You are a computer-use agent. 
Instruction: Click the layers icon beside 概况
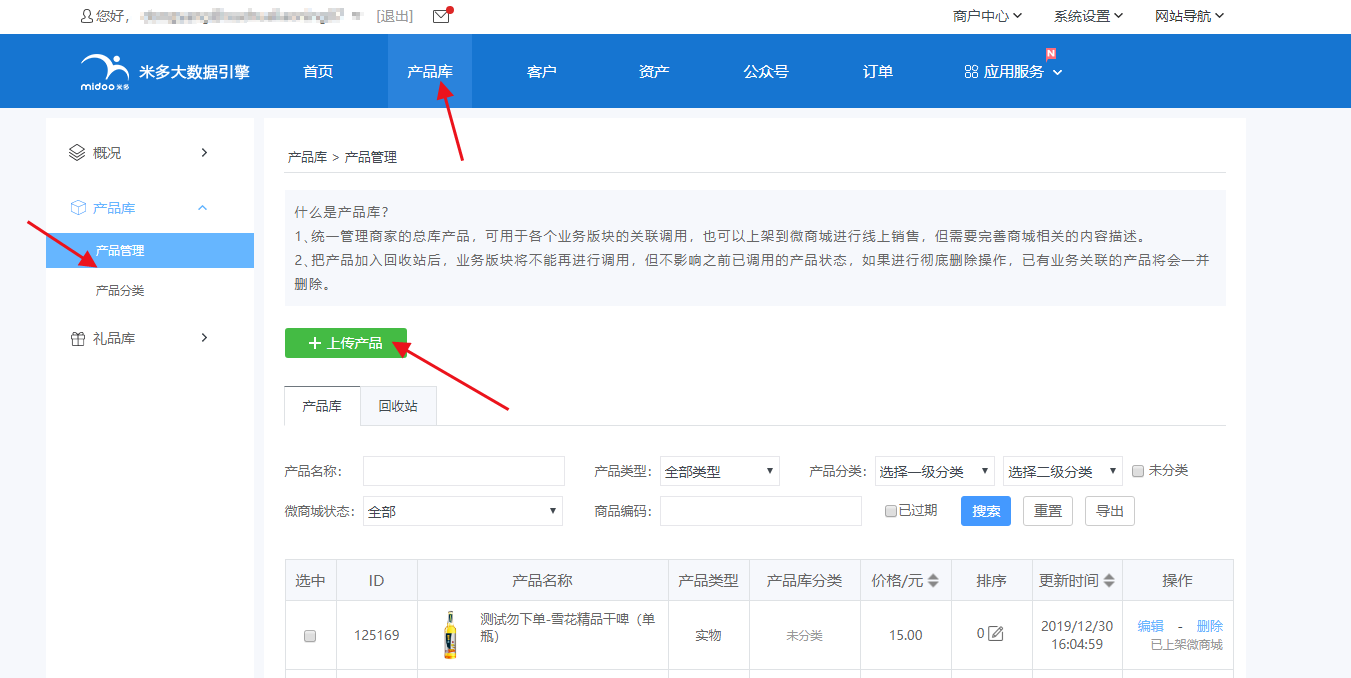[77, 153]
